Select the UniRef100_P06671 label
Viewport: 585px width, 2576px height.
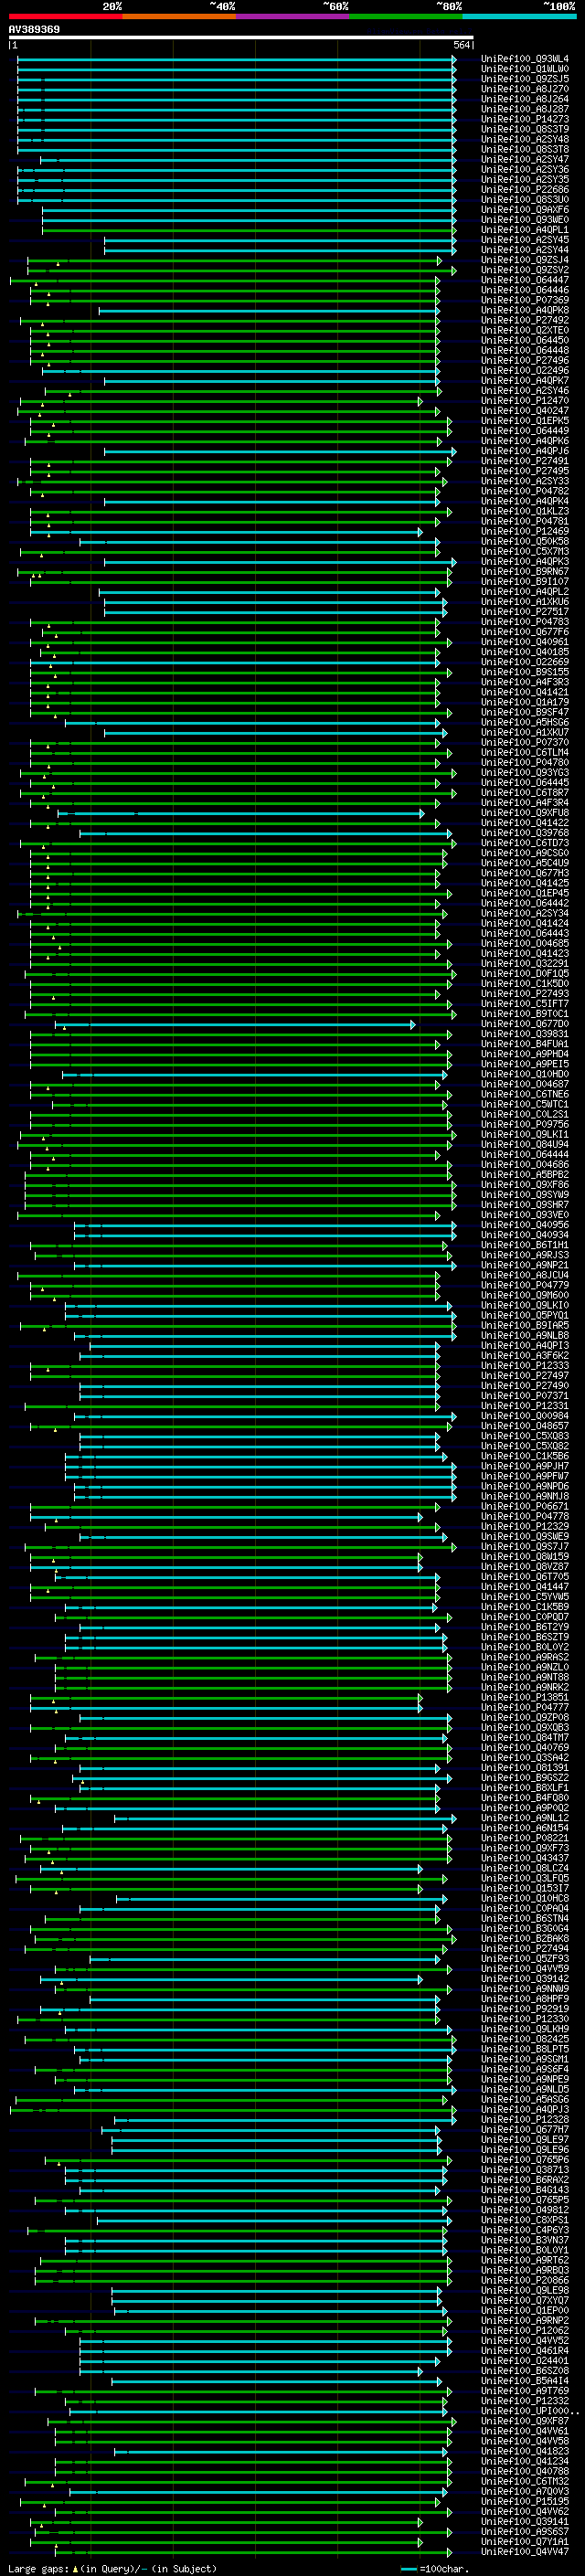525,1506
